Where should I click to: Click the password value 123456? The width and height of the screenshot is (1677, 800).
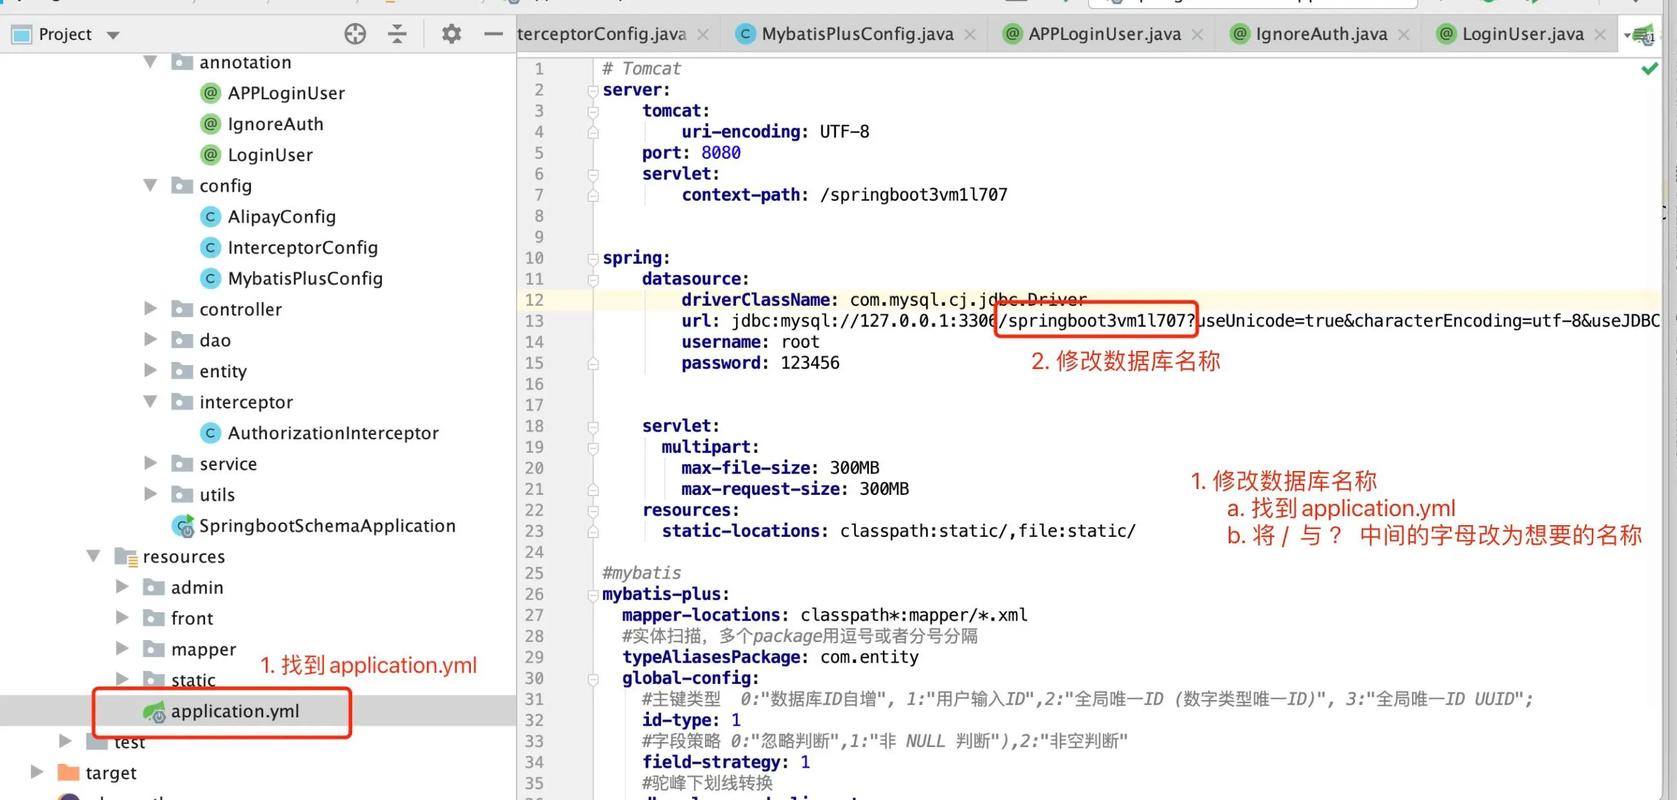click(810, 363)
